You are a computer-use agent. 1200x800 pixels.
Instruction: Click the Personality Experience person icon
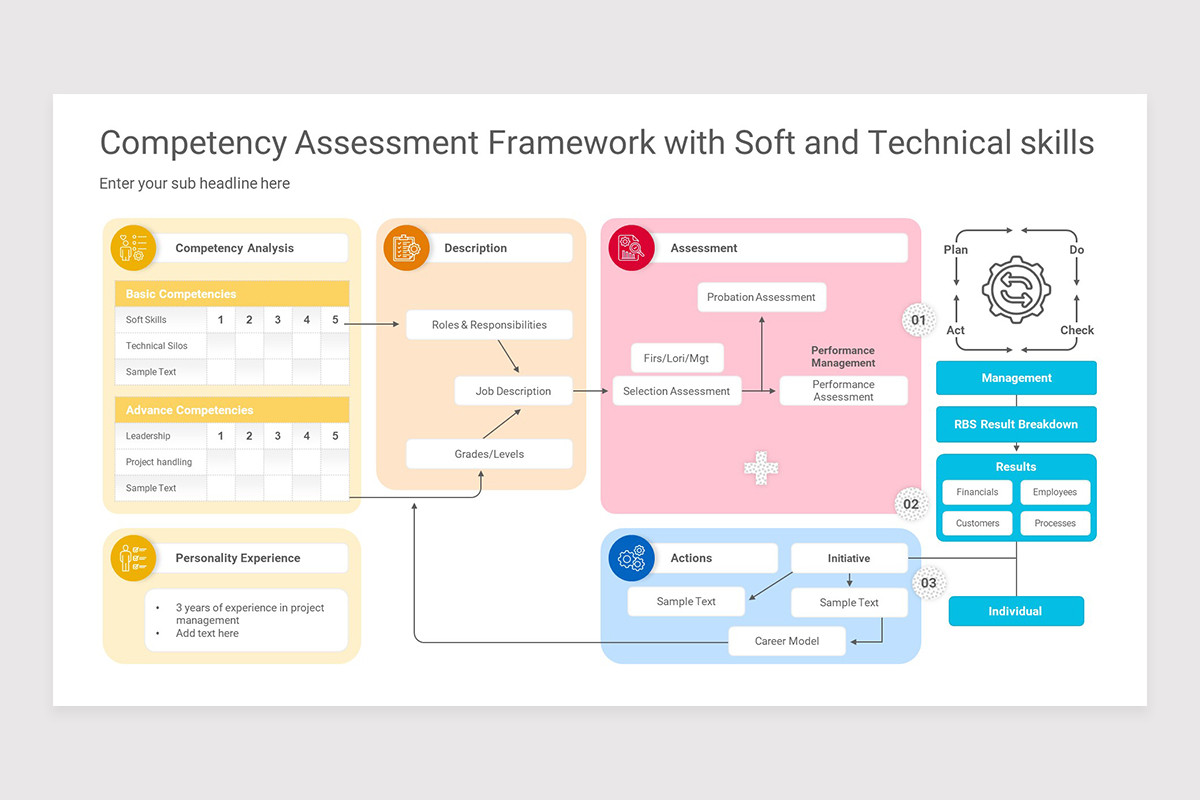(133, 558)
